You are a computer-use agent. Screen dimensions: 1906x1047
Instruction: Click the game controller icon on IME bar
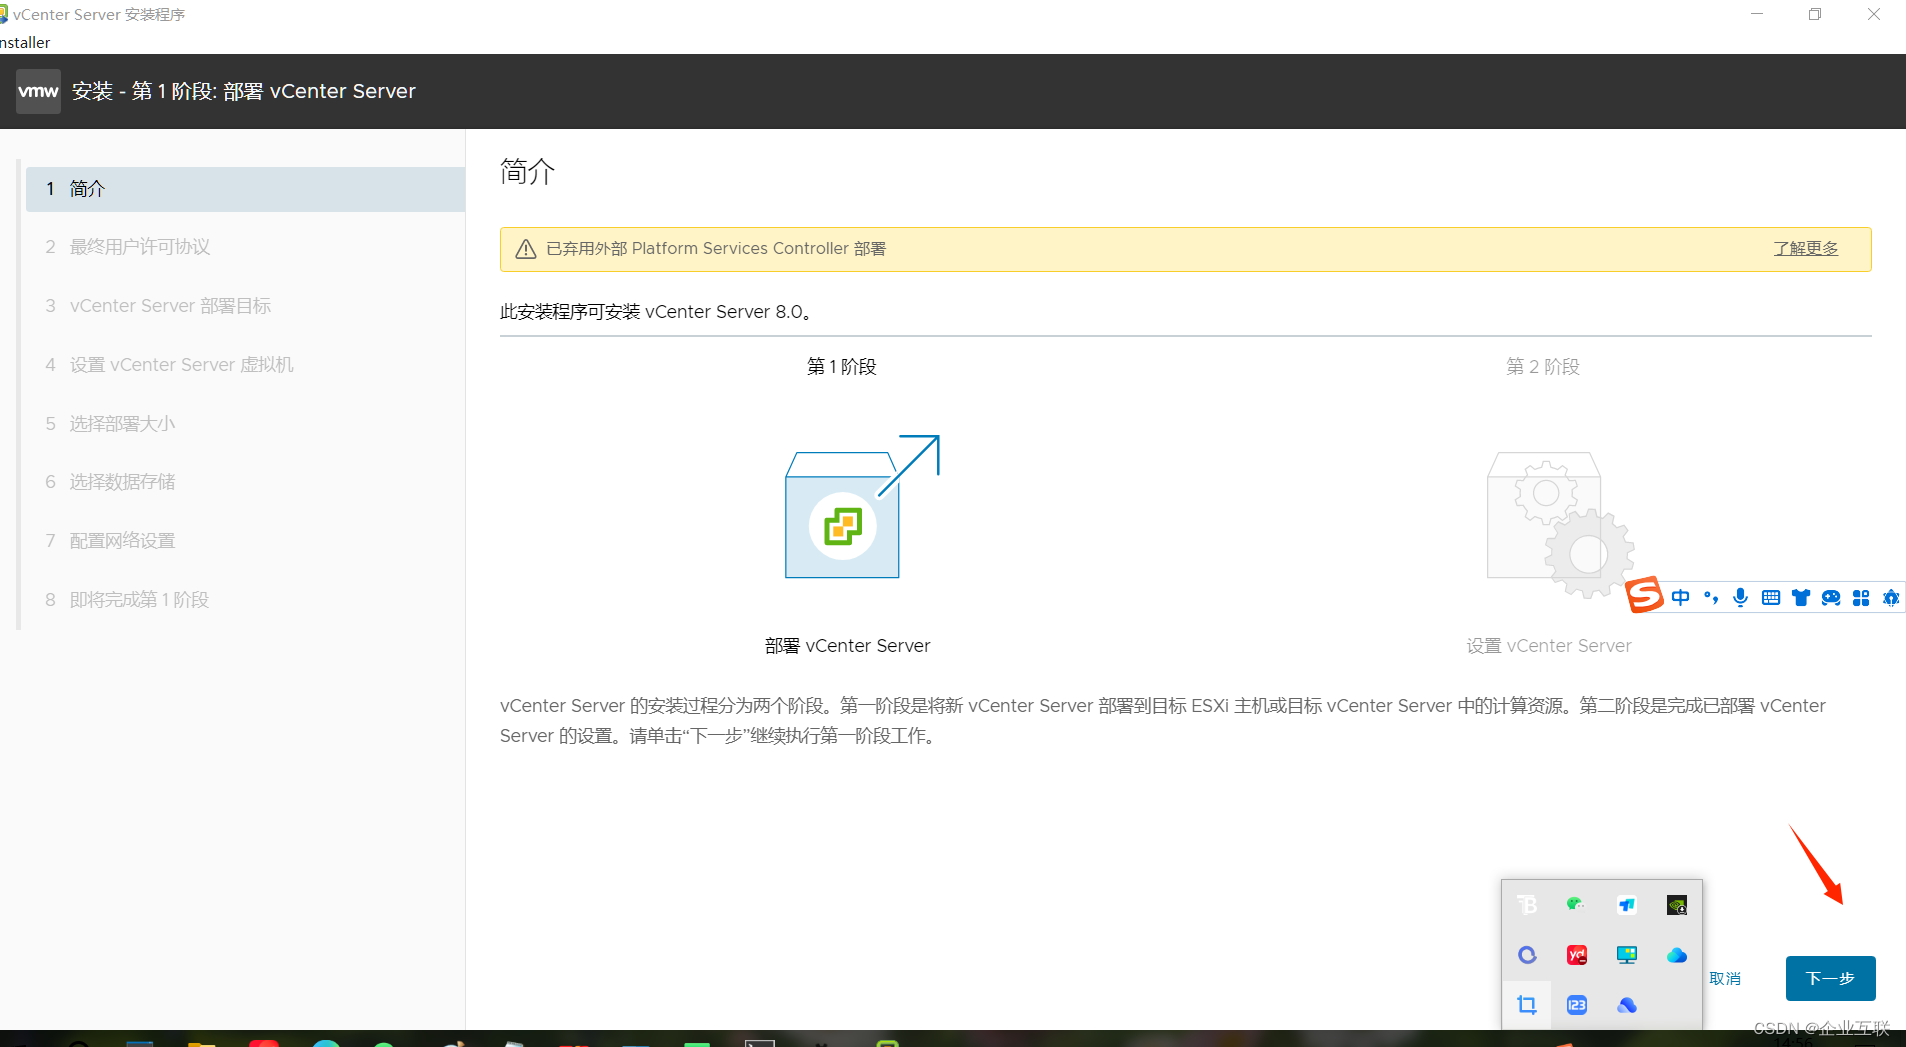tap(1831, 598)
